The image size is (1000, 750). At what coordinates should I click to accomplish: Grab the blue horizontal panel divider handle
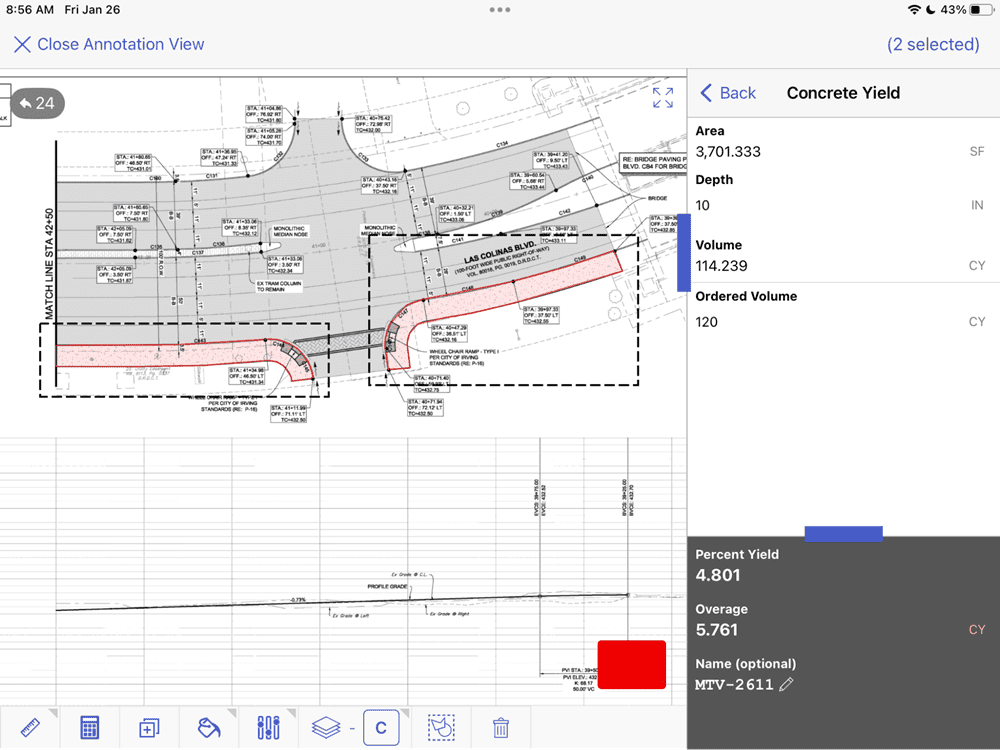843,534
